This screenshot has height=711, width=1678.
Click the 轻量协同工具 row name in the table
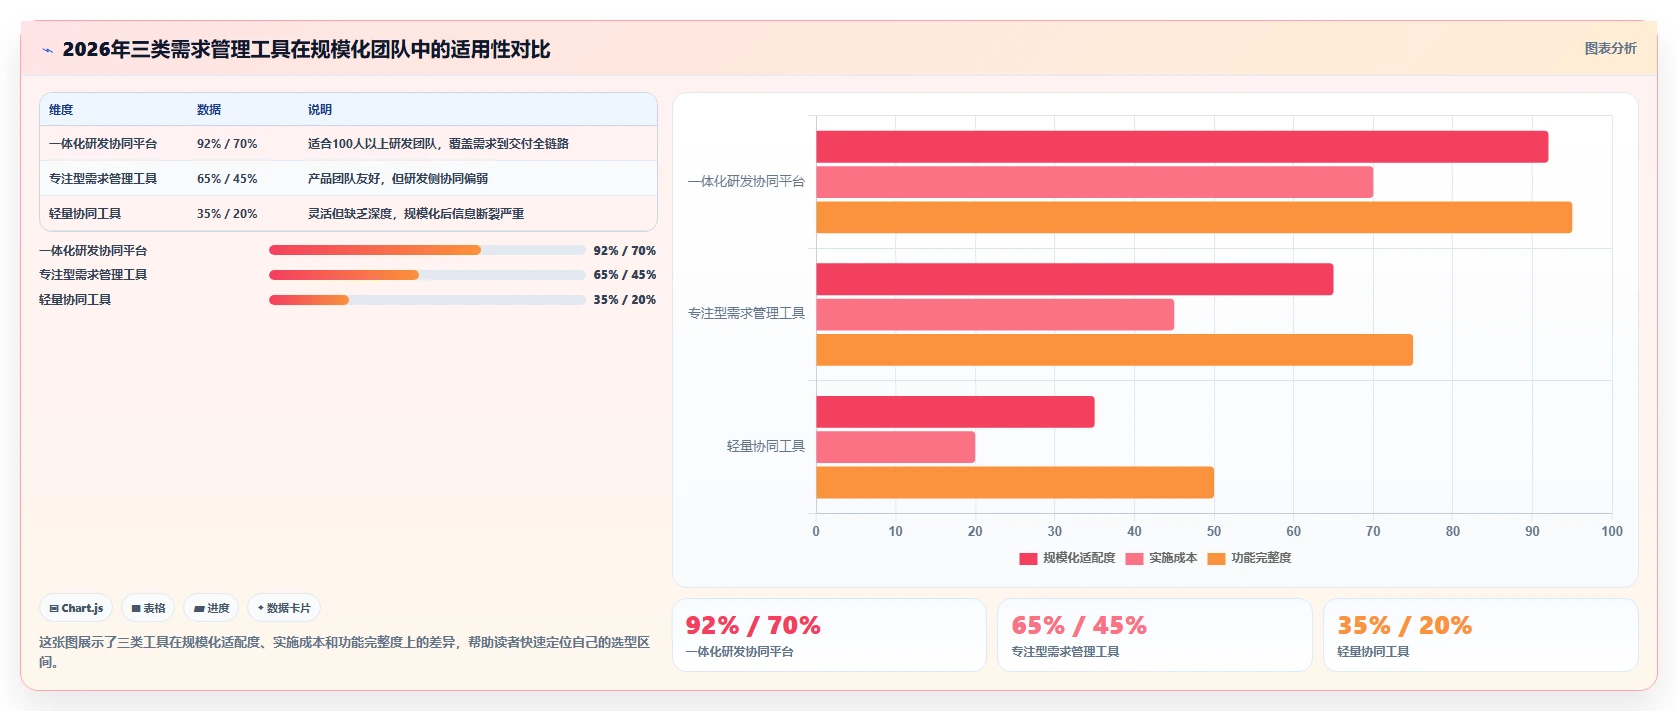tap(85, 214)
